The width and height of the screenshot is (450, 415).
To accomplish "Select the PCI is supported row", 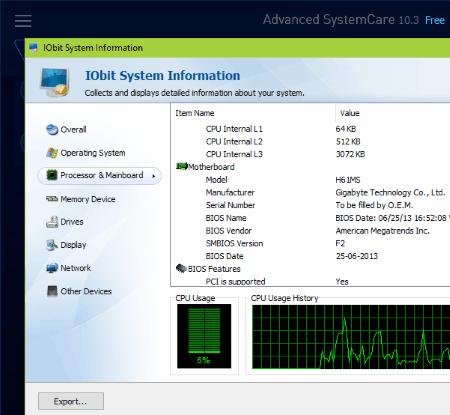I will click(x=310, y=281).
